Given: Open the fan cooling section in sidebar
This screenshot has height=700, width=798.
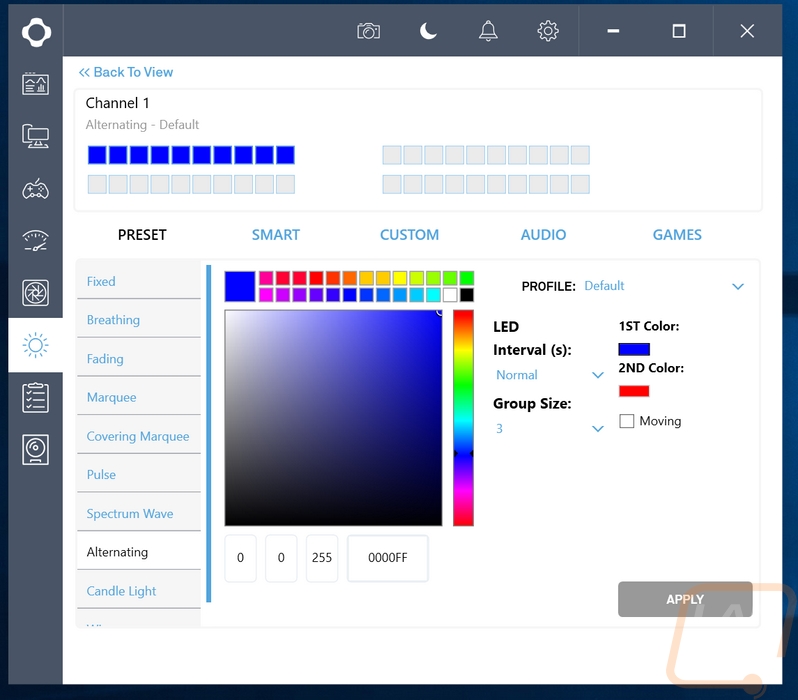Looking at the screenshot, I should click(x=36, y=293).
